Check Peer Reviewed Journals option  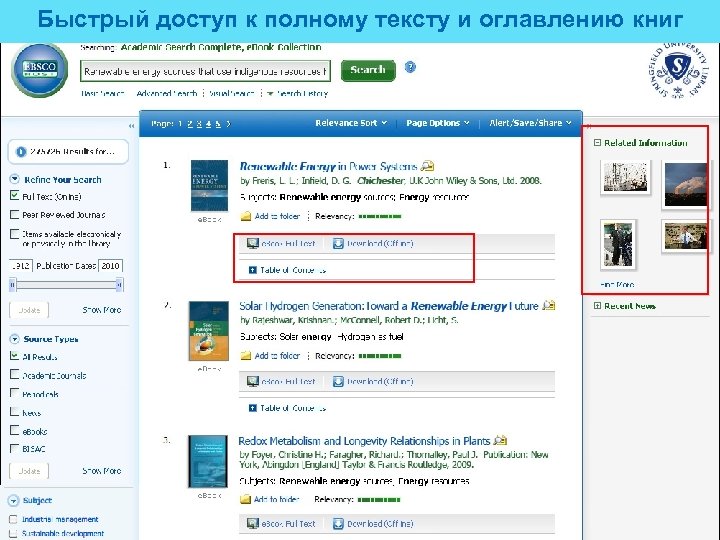(15, 214)
